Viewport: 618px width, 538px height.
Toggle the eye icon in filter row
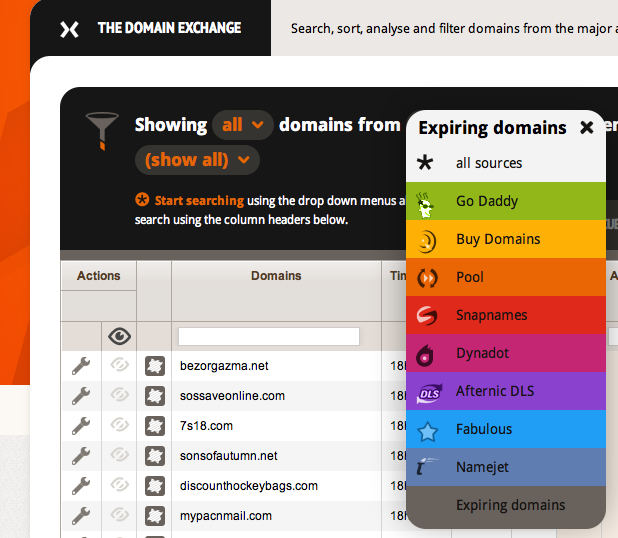tap(119, 336)
